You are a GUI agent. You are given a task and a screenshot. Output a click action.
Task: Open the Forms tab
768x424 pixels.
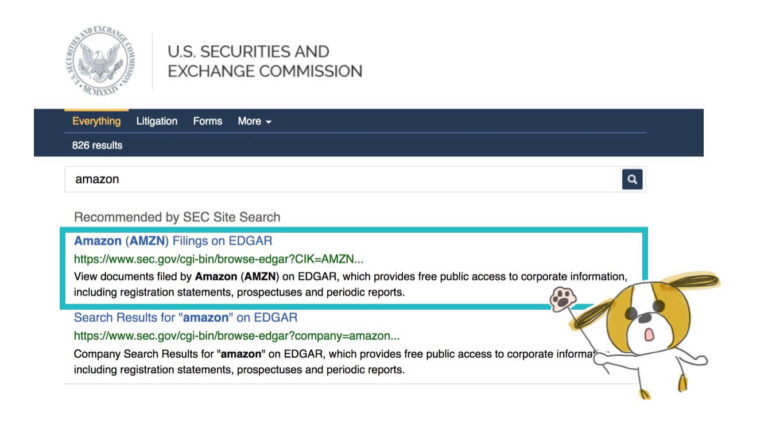pos(208,121)
